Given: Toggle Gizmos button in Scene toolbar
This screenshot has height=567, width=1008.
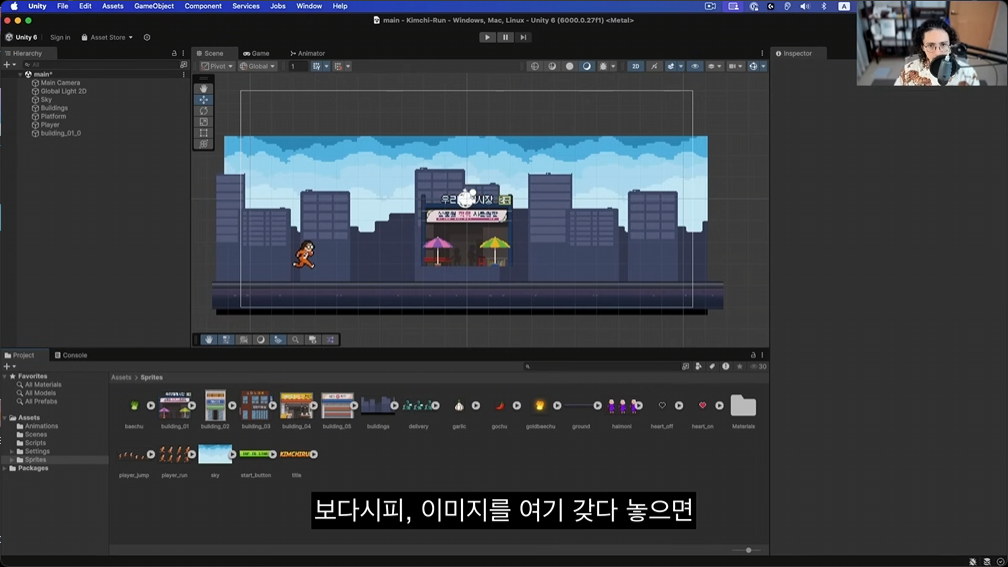Looking at the screenshot, I should pos(753,66).
